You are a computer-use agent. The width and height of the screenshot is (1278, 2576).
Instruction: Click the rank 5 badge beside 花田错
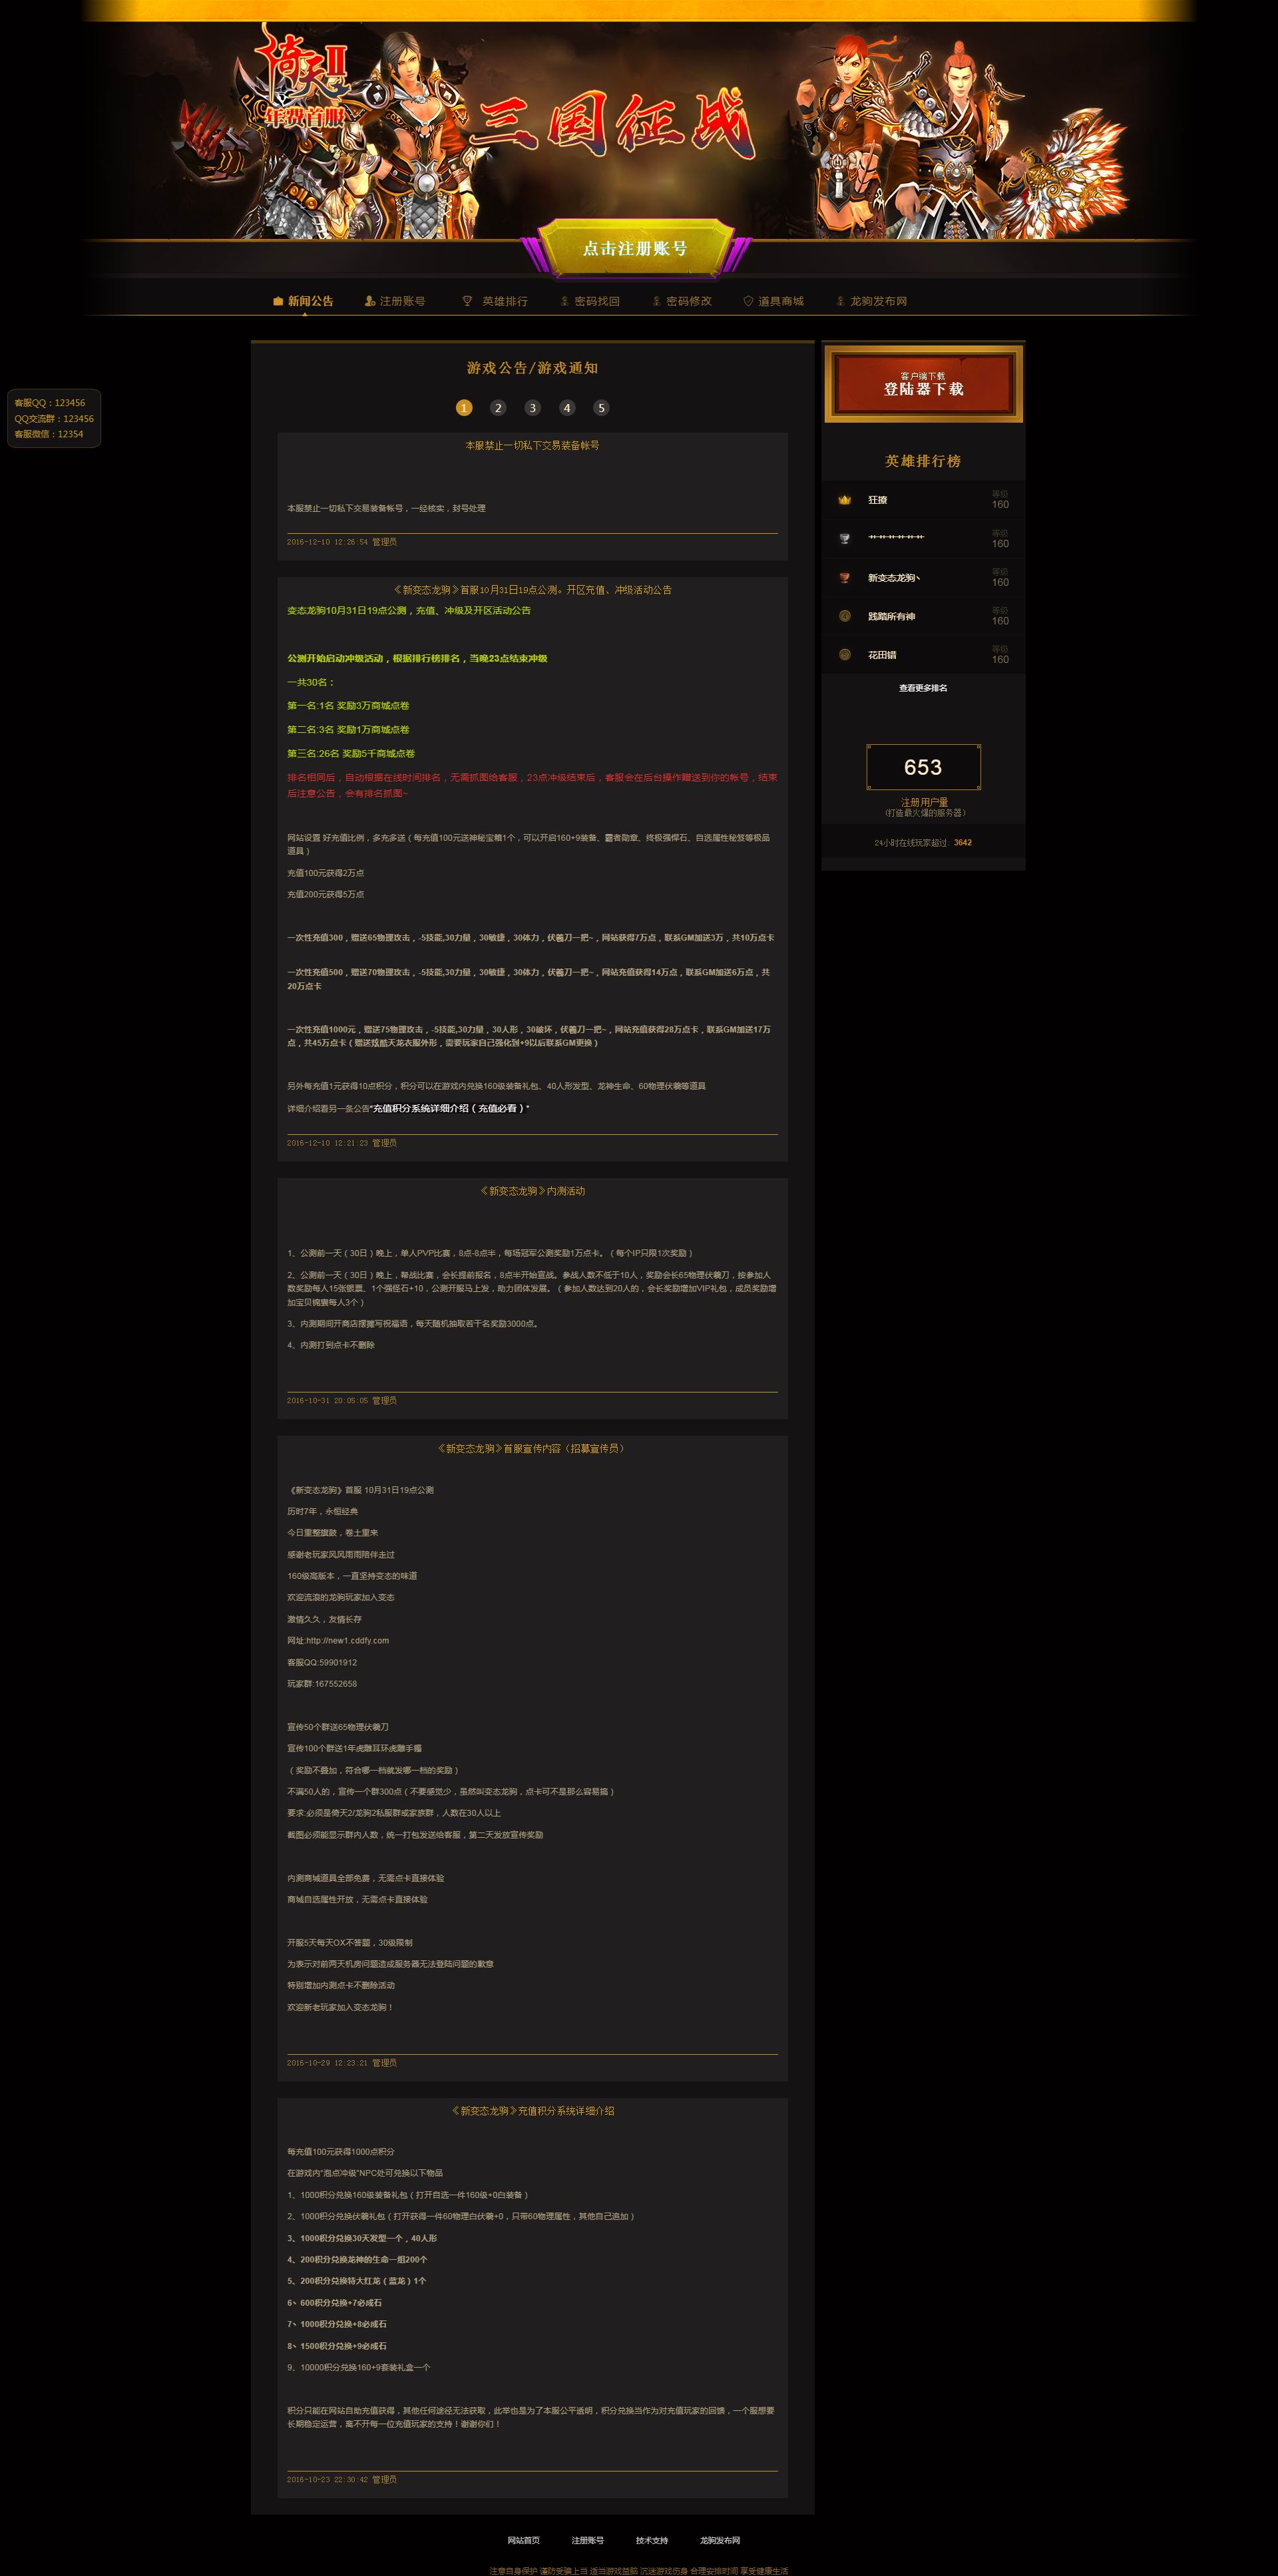coord(844,655)
